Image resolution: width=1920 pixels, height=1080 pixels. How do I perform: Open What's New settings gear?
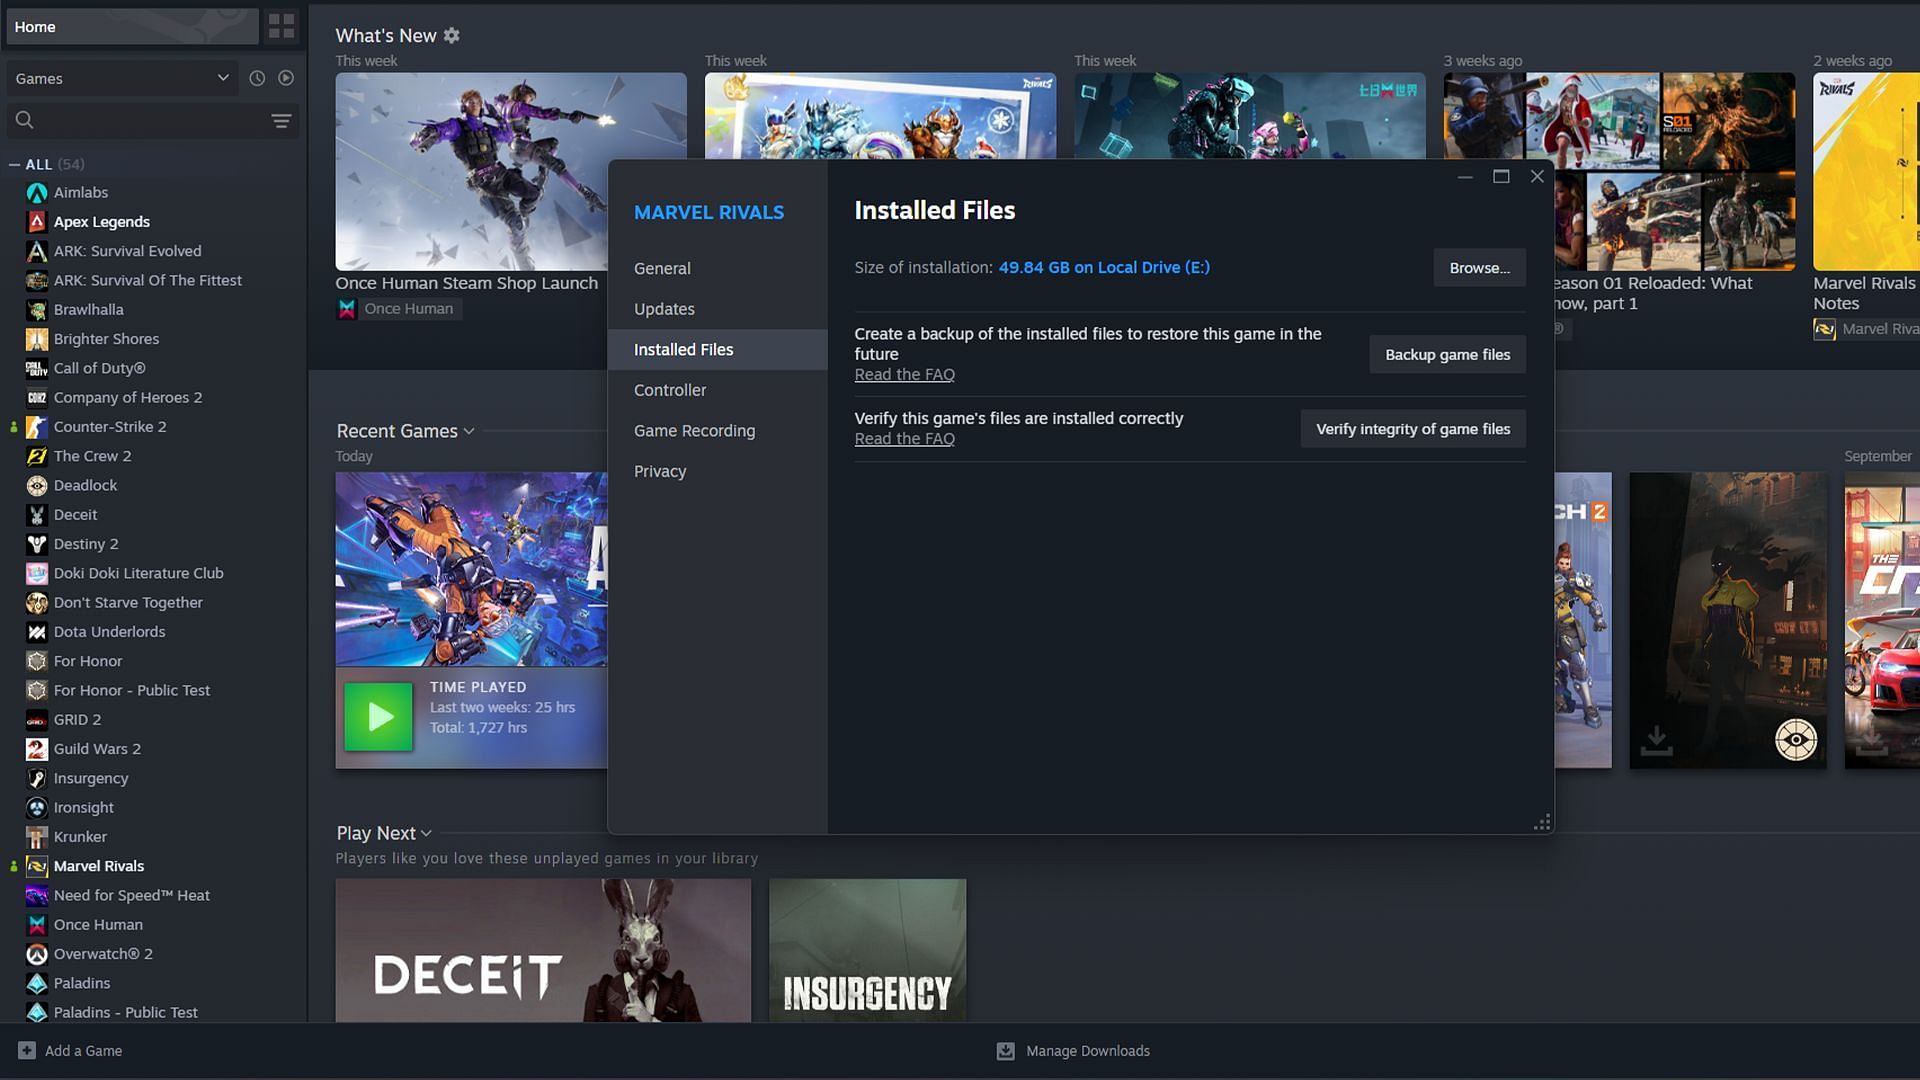[452, 35]
